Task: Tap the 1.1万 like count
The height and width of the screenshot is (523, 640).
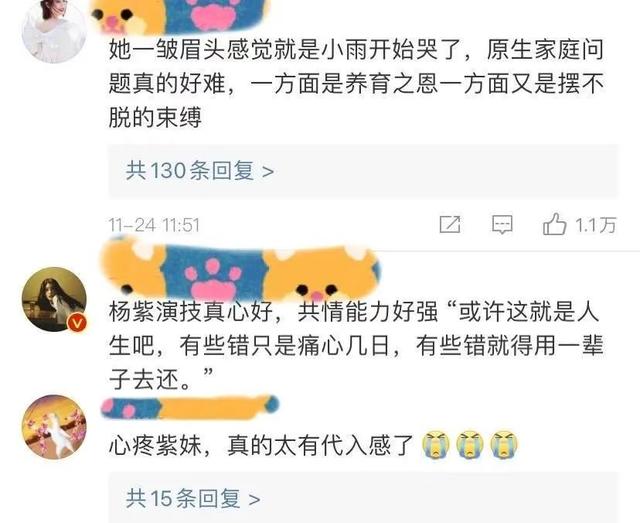Action: point(595,225)
